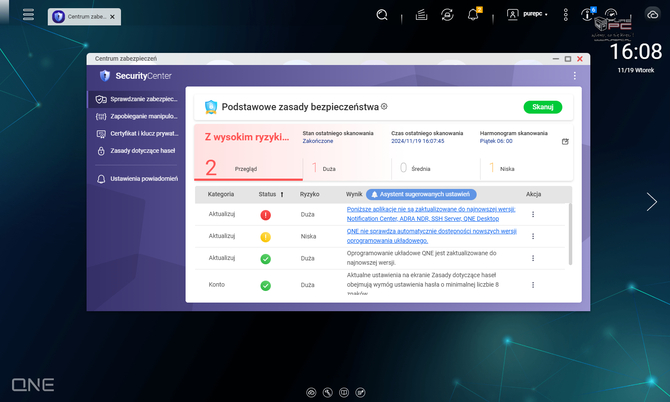Click the Security Center shield logo

point(105,76)
